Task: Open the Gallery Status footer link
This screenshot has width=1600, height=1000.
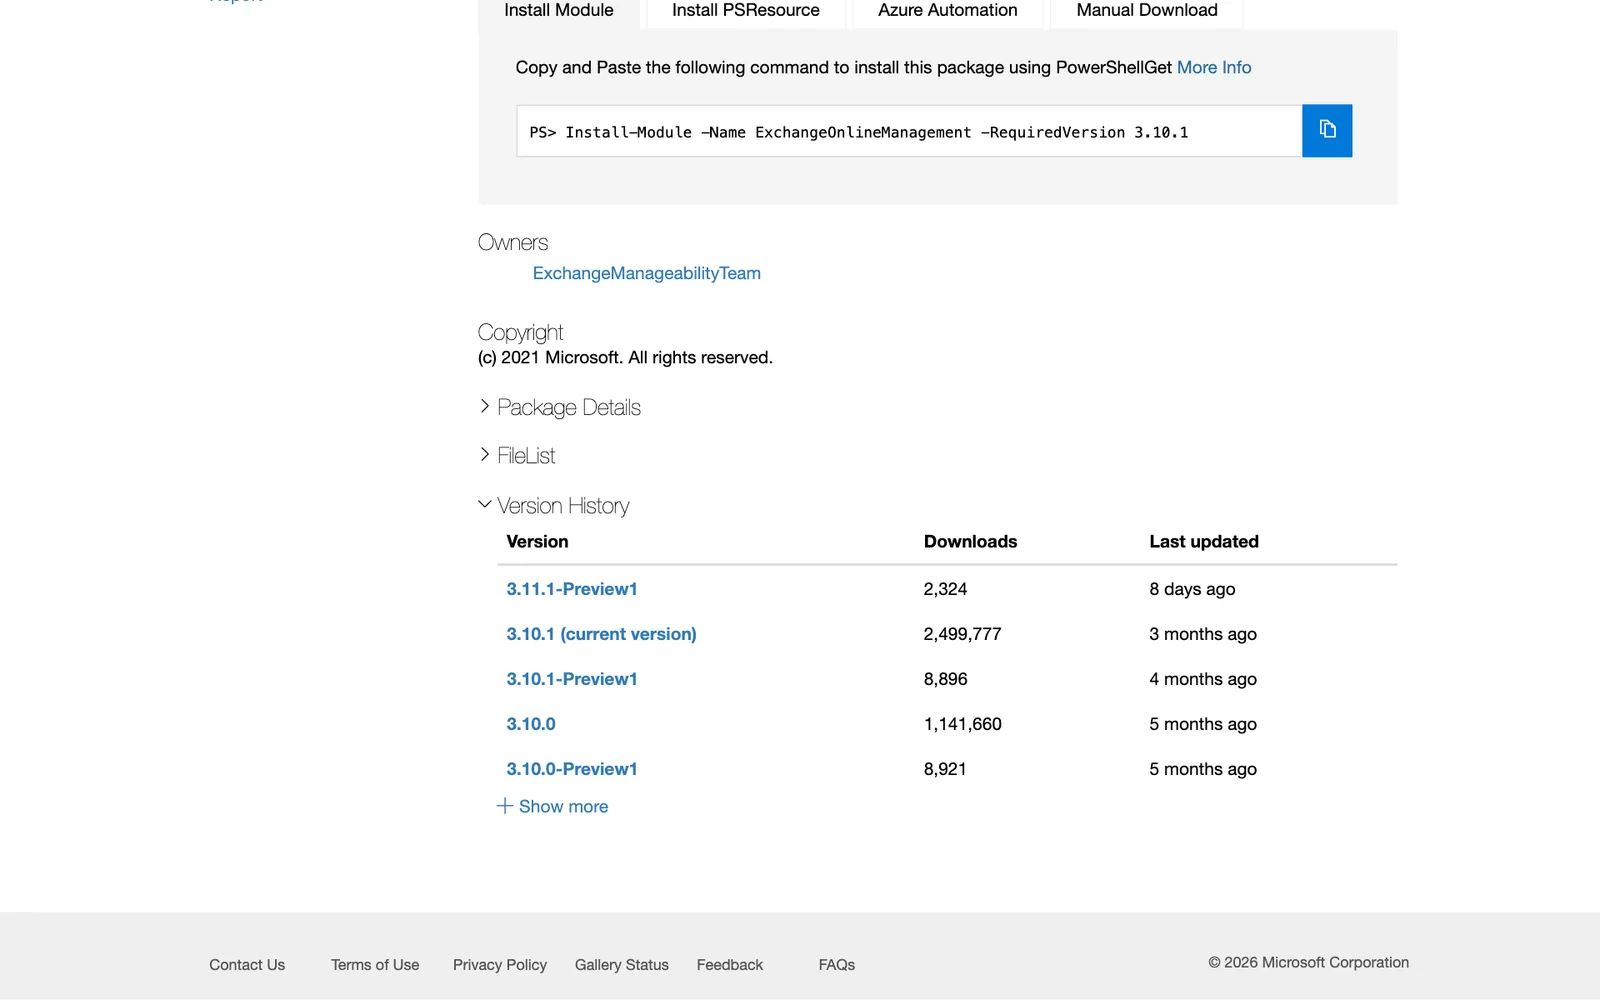Action: click(x=622, y=965)
